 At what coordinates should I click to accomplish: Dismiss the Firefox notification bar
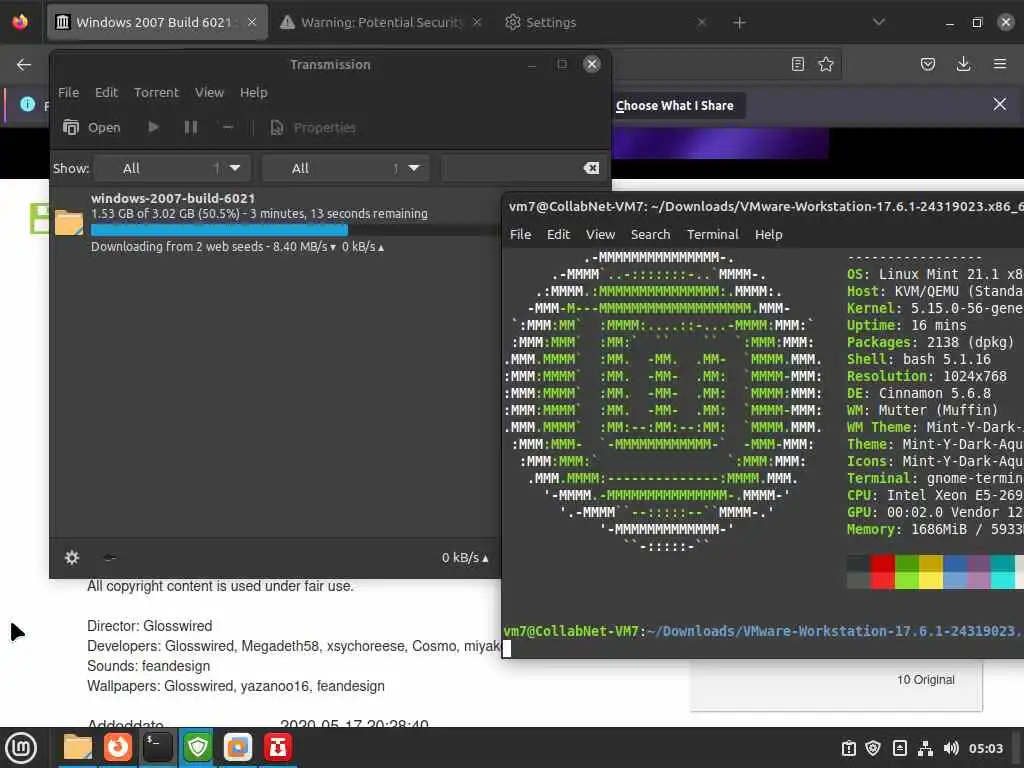[x=1000, y=104]
